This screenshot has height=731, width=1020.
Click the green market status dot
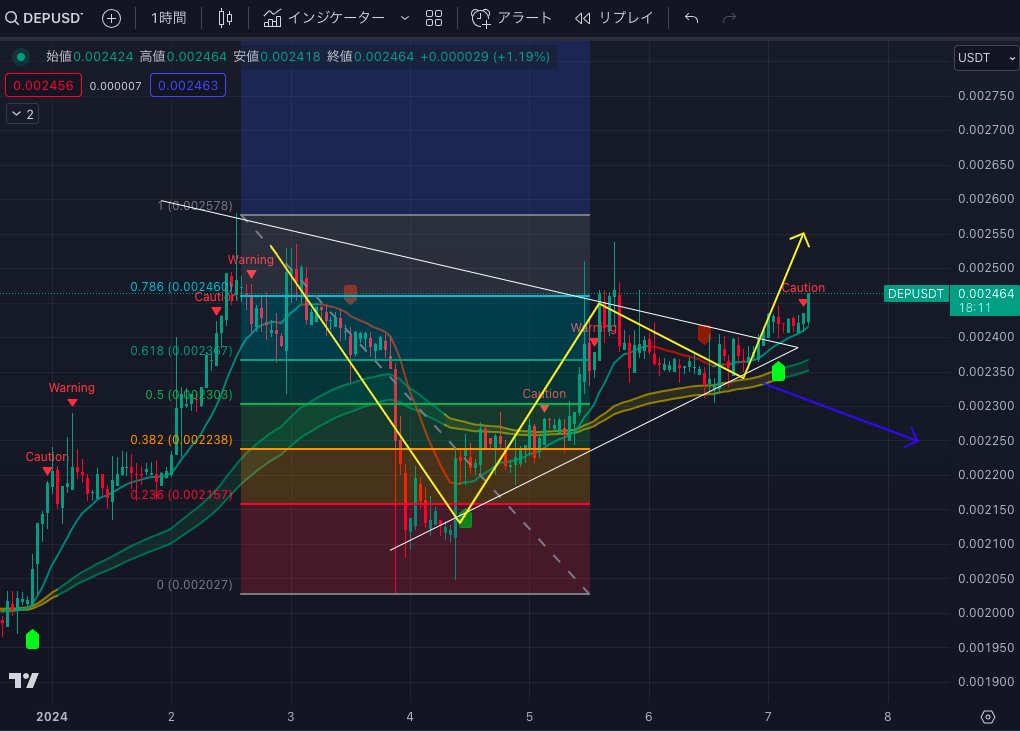click(21, 57)
